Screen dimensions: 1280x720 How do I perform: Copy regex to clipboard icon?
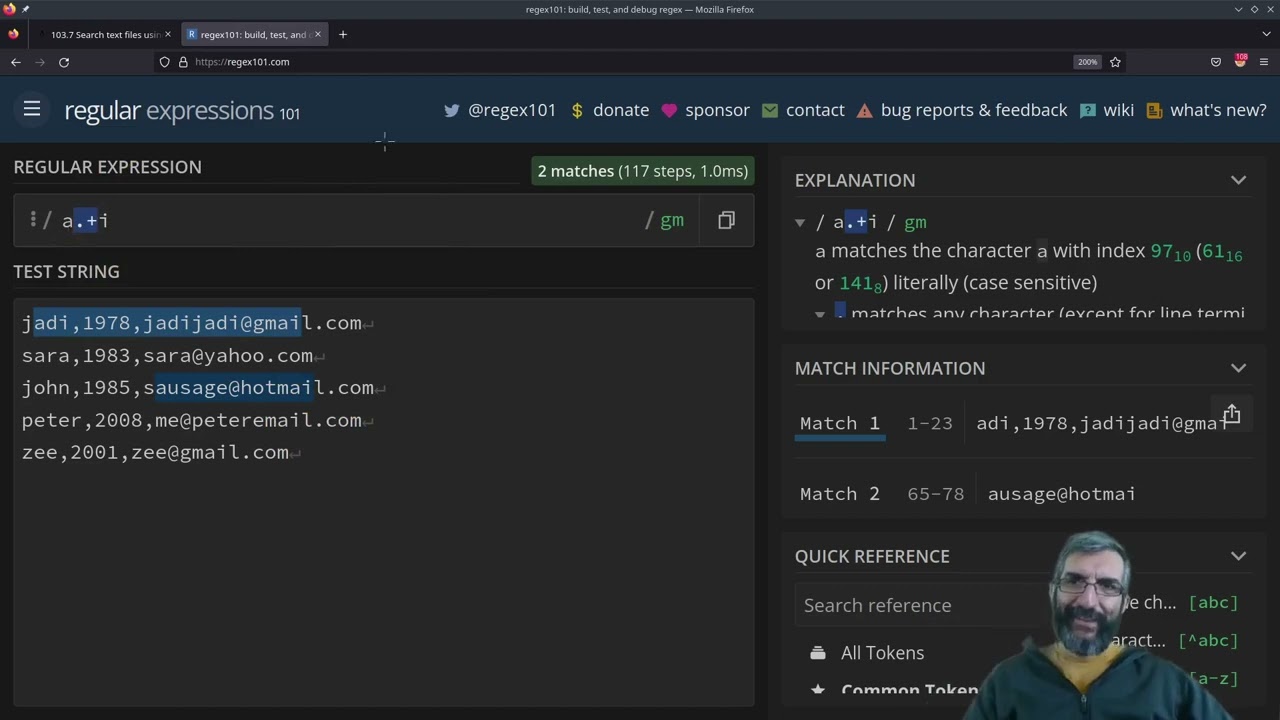pyautogui.click(x=726, y=220)
